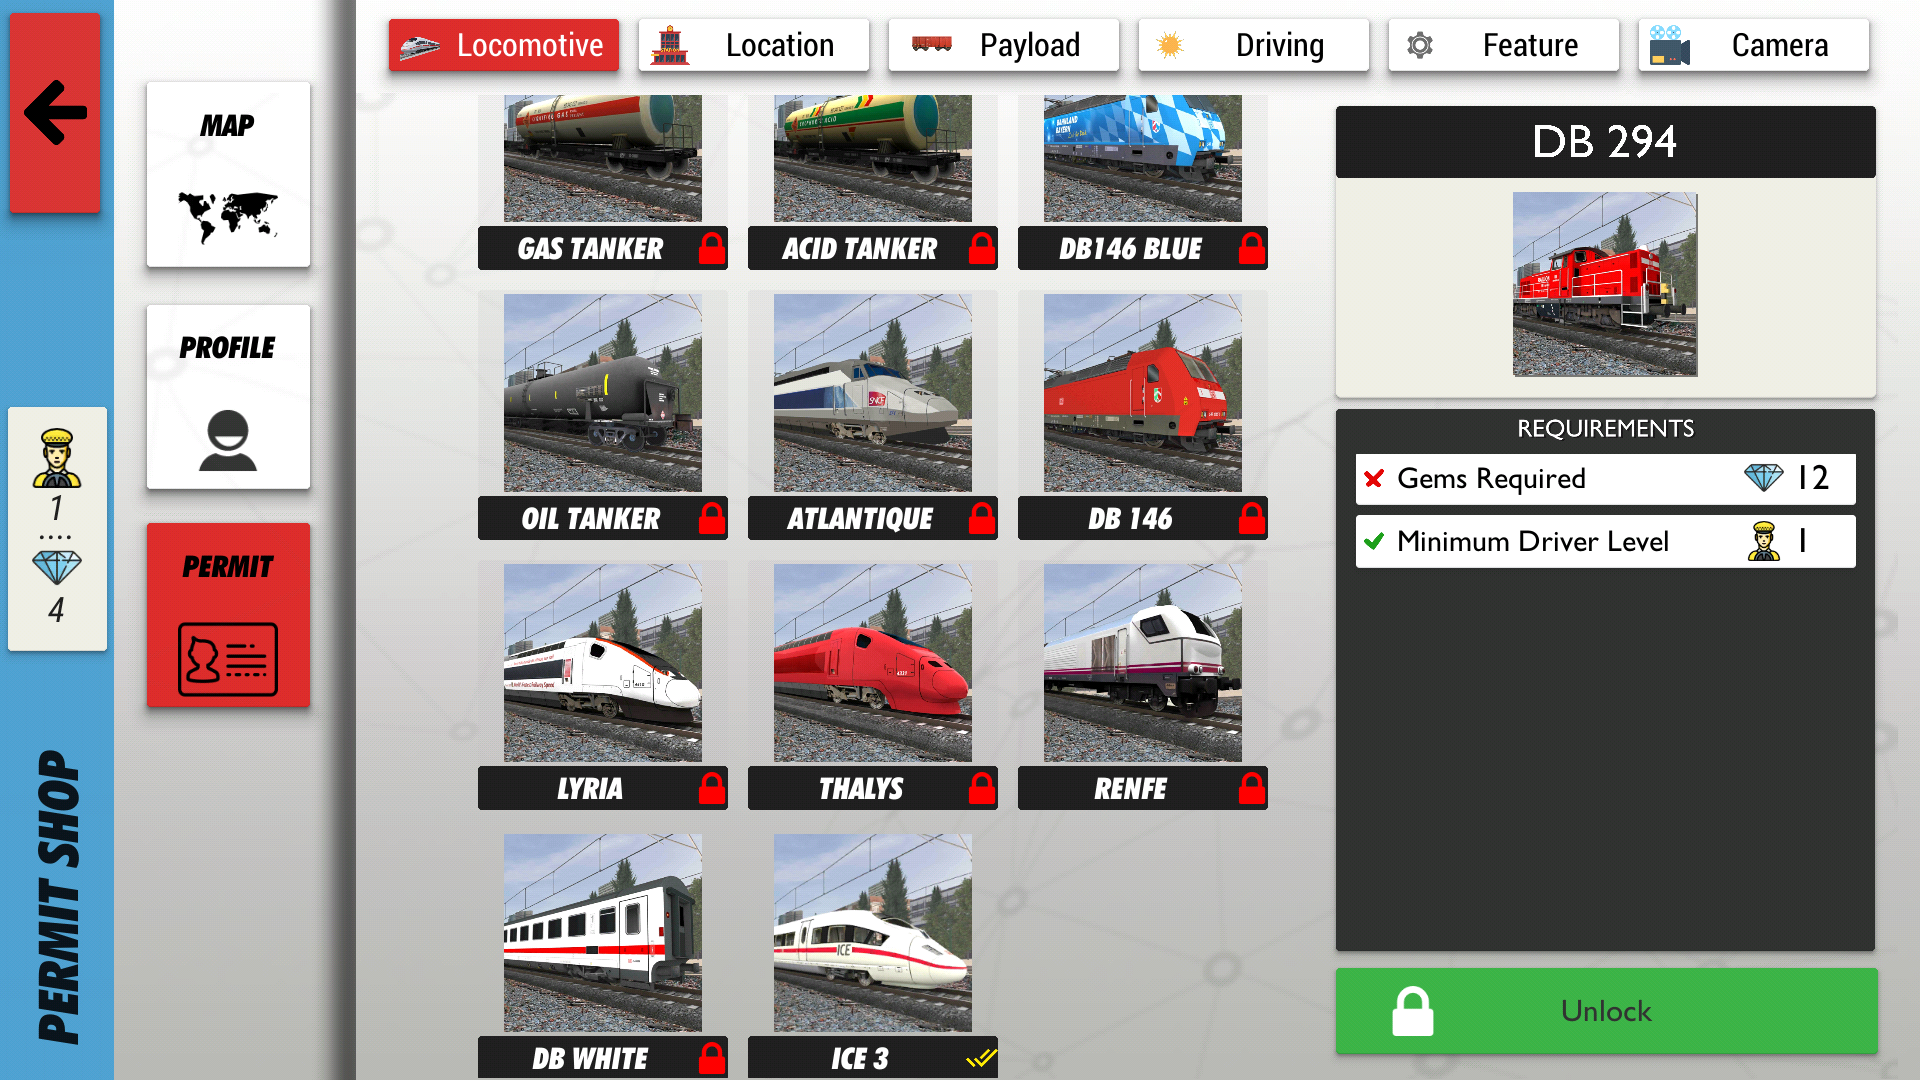The image size is (1920, 1080).
Task: Click the ICE 3 name label
Action: pos(860,1059)
